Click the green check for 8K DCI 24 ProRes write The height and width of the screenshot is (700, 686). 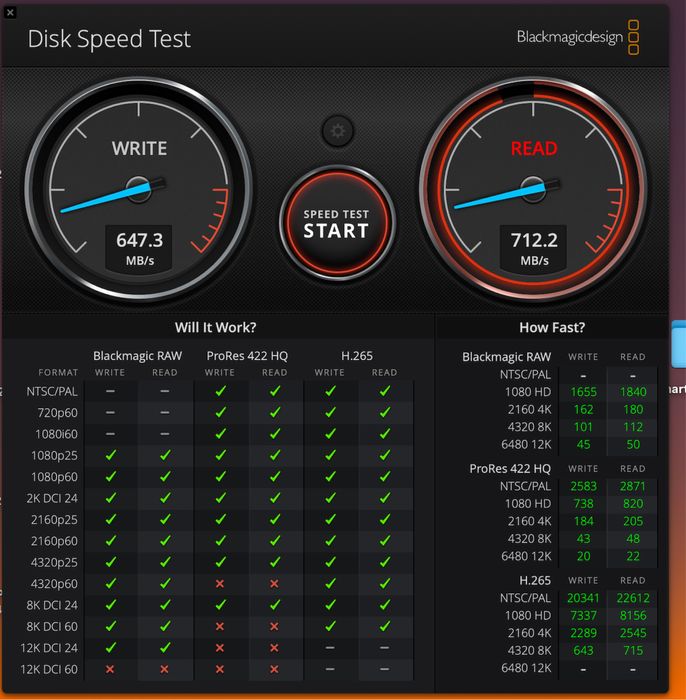[220, 605]
